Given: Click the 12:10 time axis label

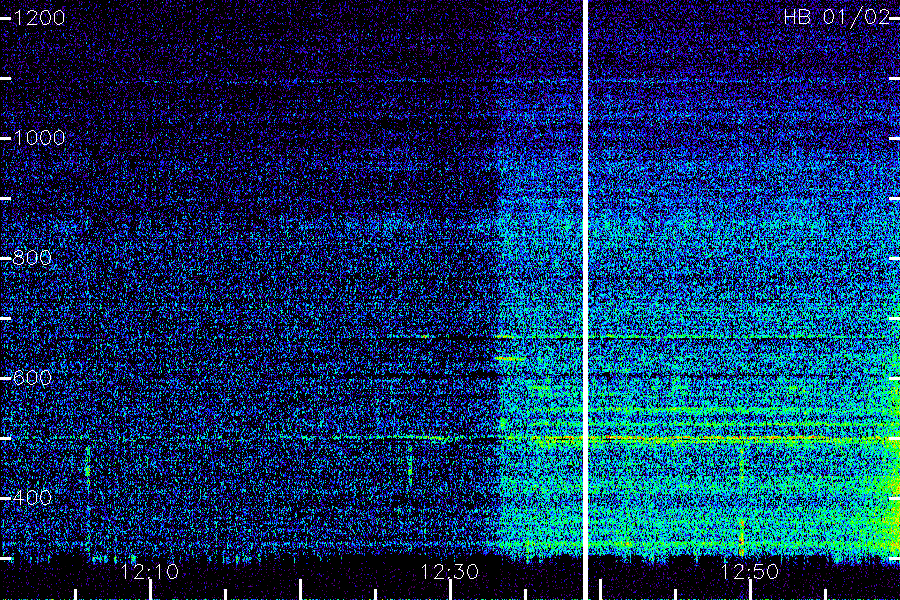Looking at the screenshot, I should tap(150, 572).
